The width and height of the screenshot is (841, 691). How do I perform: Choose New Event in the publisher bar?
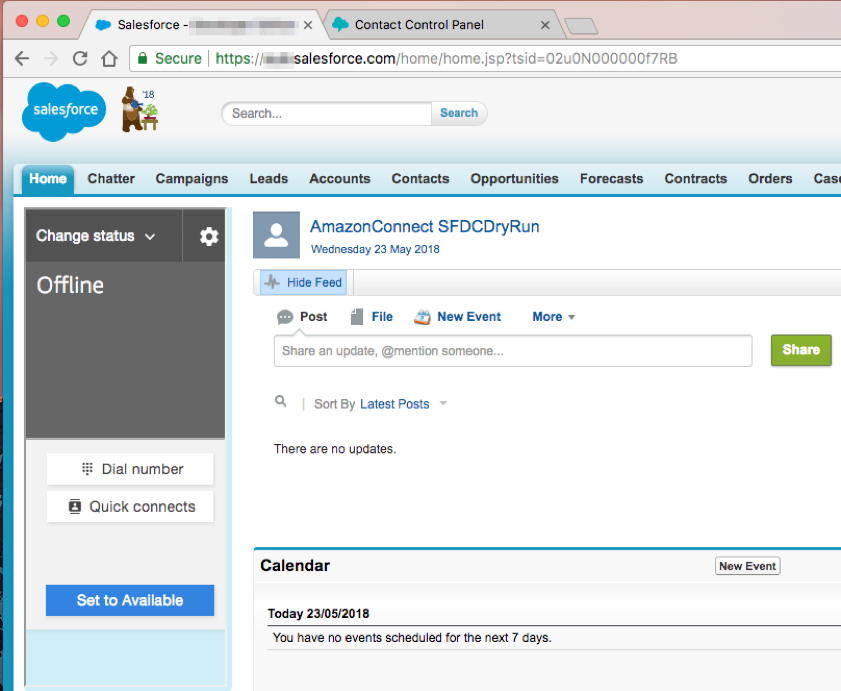[458, 317]
